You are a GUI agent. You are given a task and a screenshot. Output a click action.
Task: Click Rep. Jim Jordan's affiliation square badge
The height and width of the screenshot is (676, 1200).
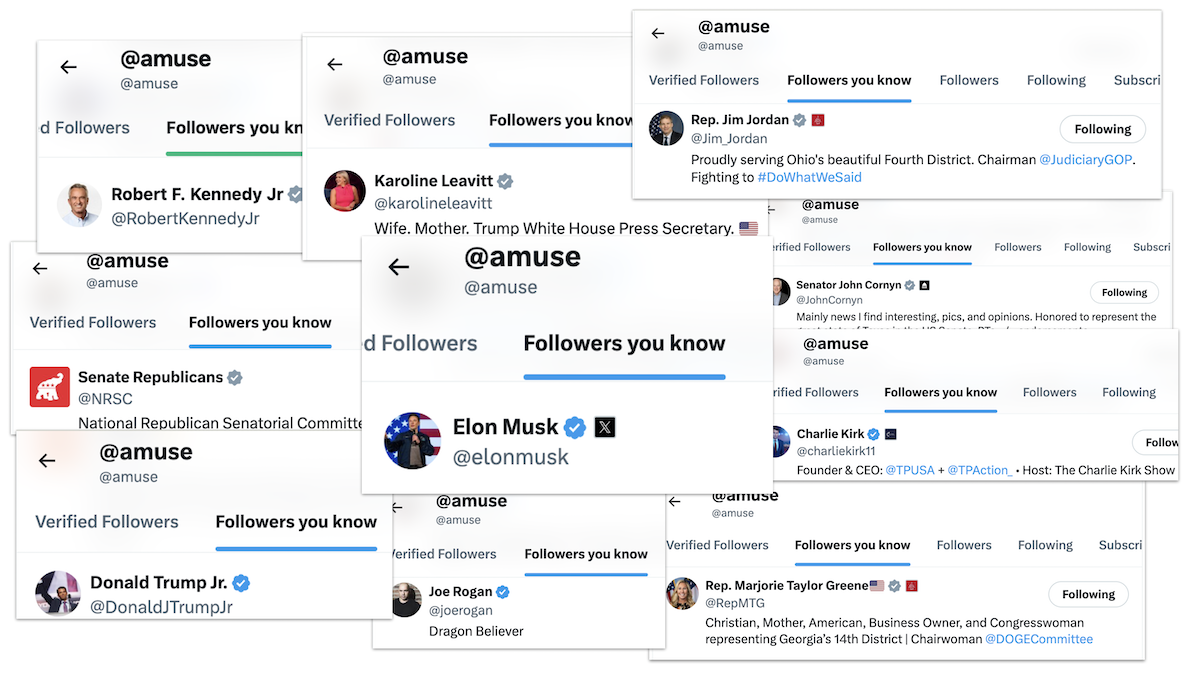tap(818, 119)
